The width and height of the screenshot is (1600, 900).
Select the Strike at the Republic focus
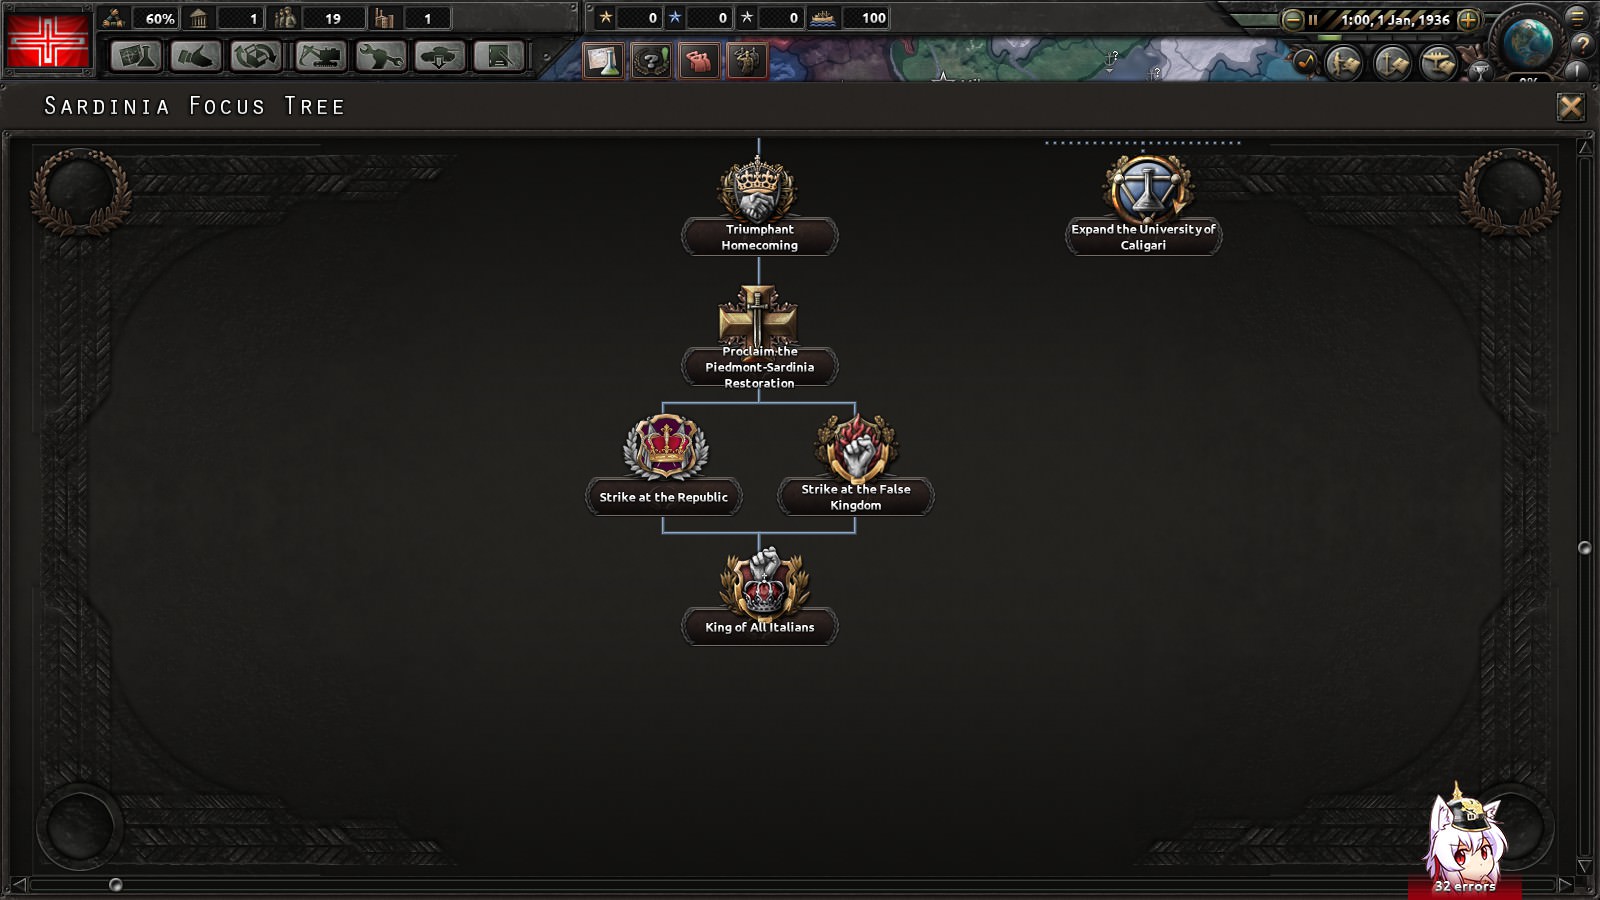coord(664,497)
